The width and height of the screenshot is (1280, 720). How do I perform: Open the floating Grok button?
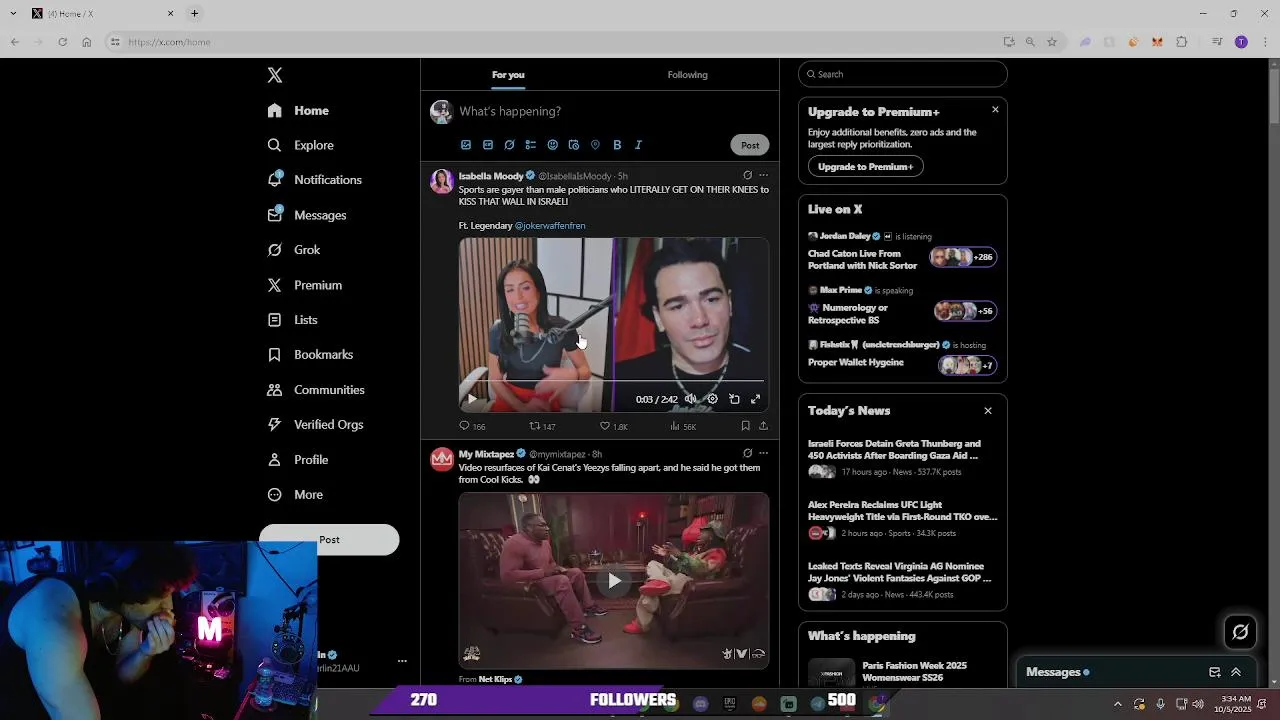point(1240,632)
